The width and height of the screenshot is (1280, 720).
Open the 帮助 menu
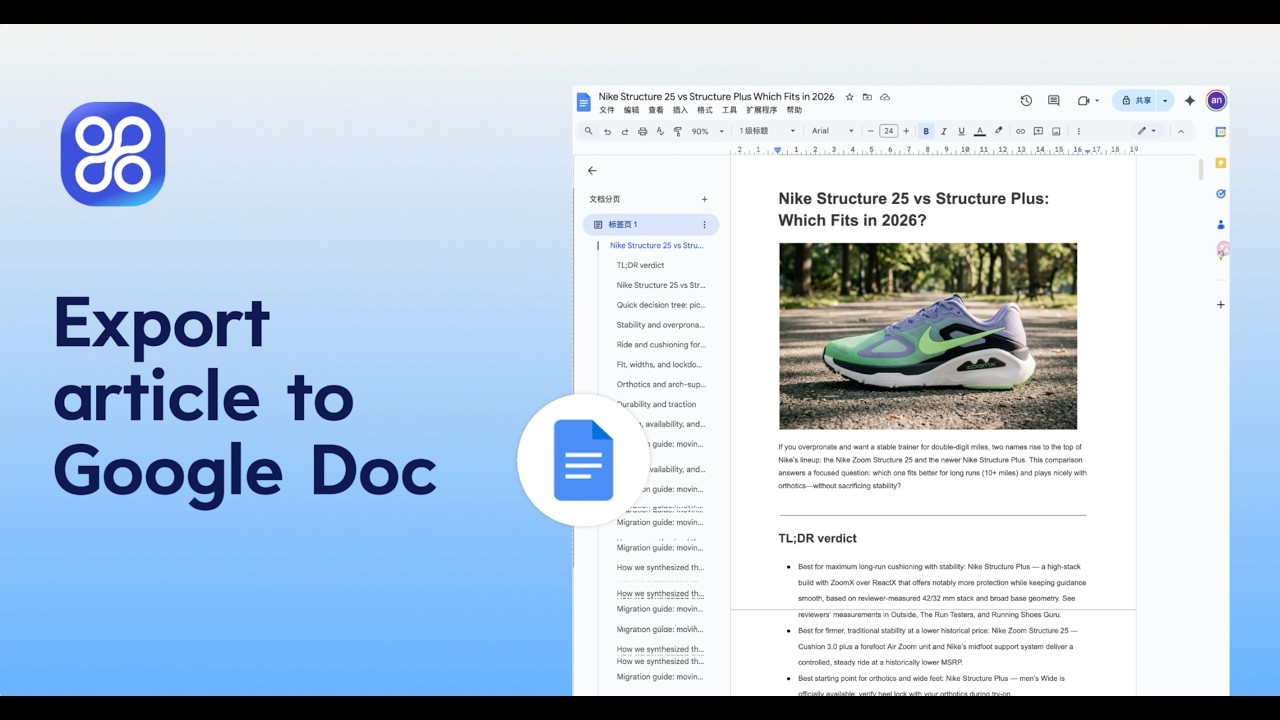[794, 110]
